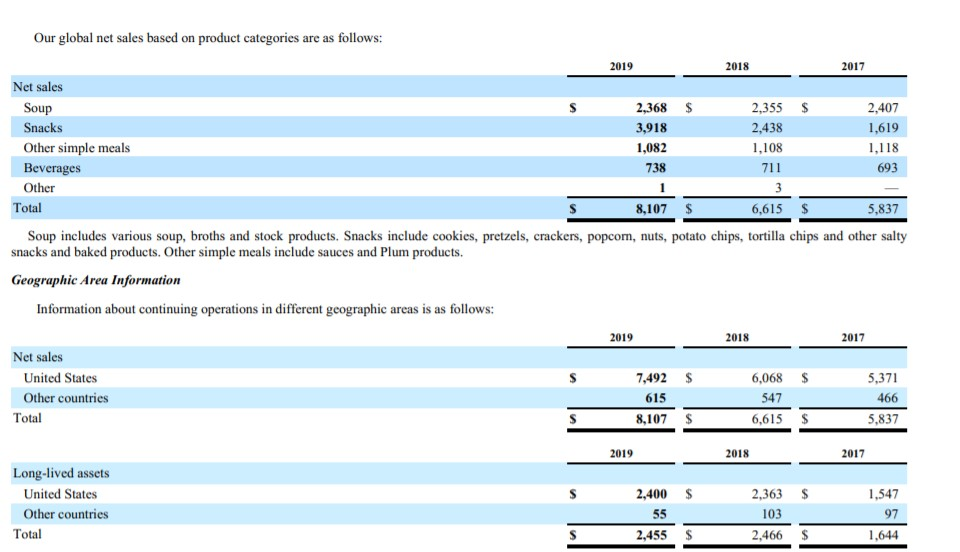
Task: Click Other simple meals value "1,118"
Action: 883,148
